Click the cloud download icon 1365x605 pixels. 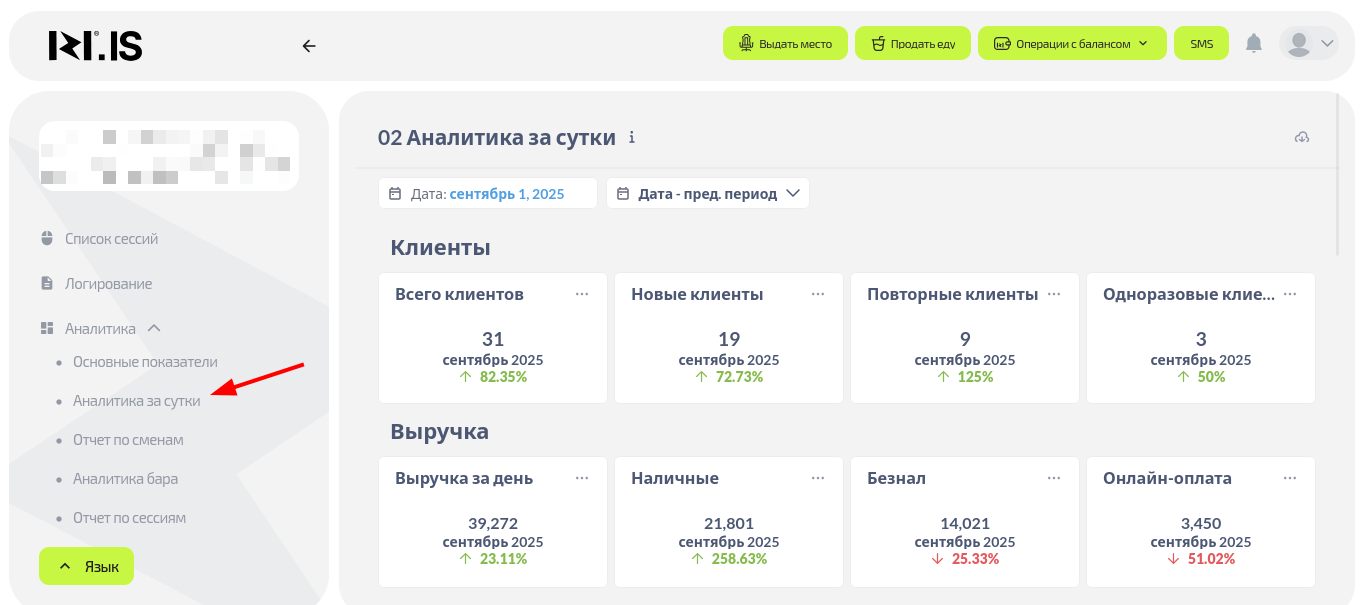tap(1301, 137)
